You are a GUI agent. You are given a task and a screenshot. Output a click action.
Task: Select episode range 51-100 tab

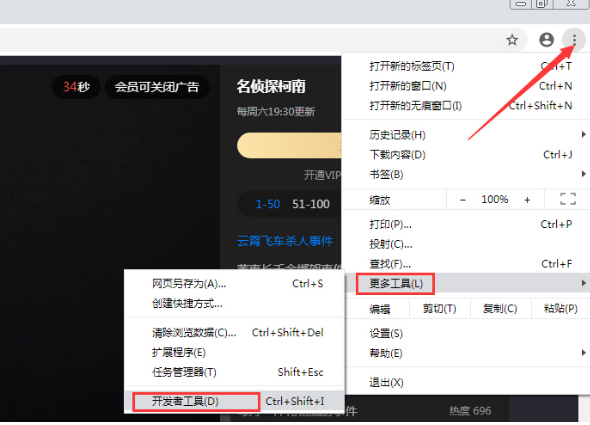[311, 204]
